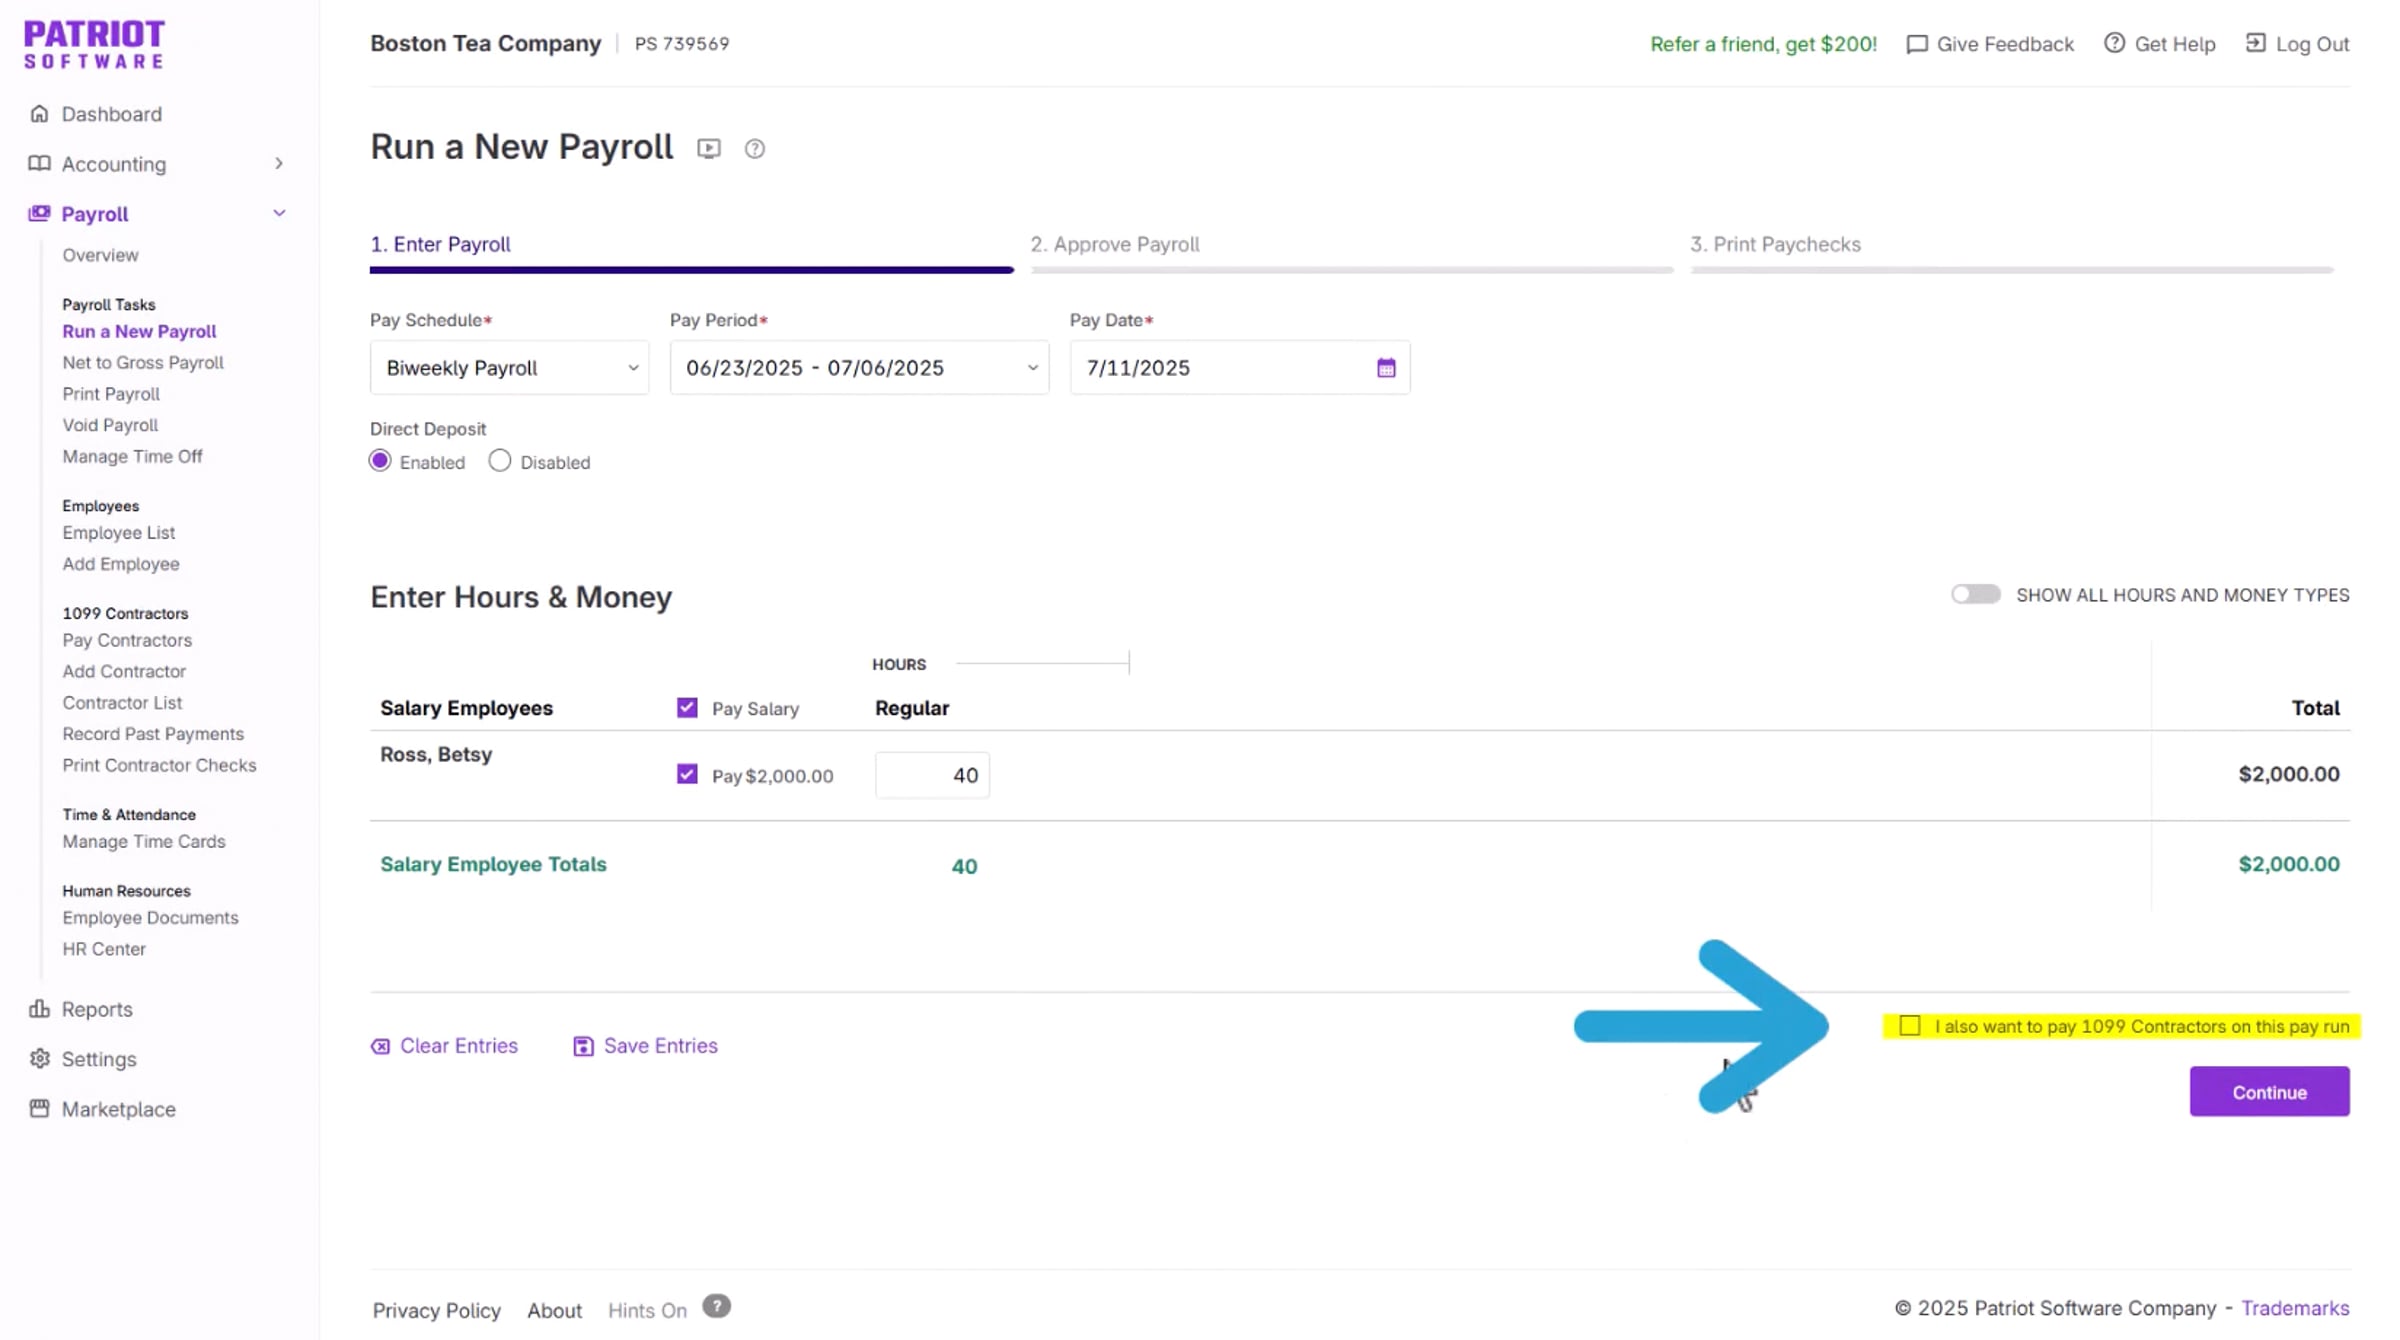Click the Dashboard home icon
The width and height of the screenshot is (2400, 1340).
click(x=39, y=114)
